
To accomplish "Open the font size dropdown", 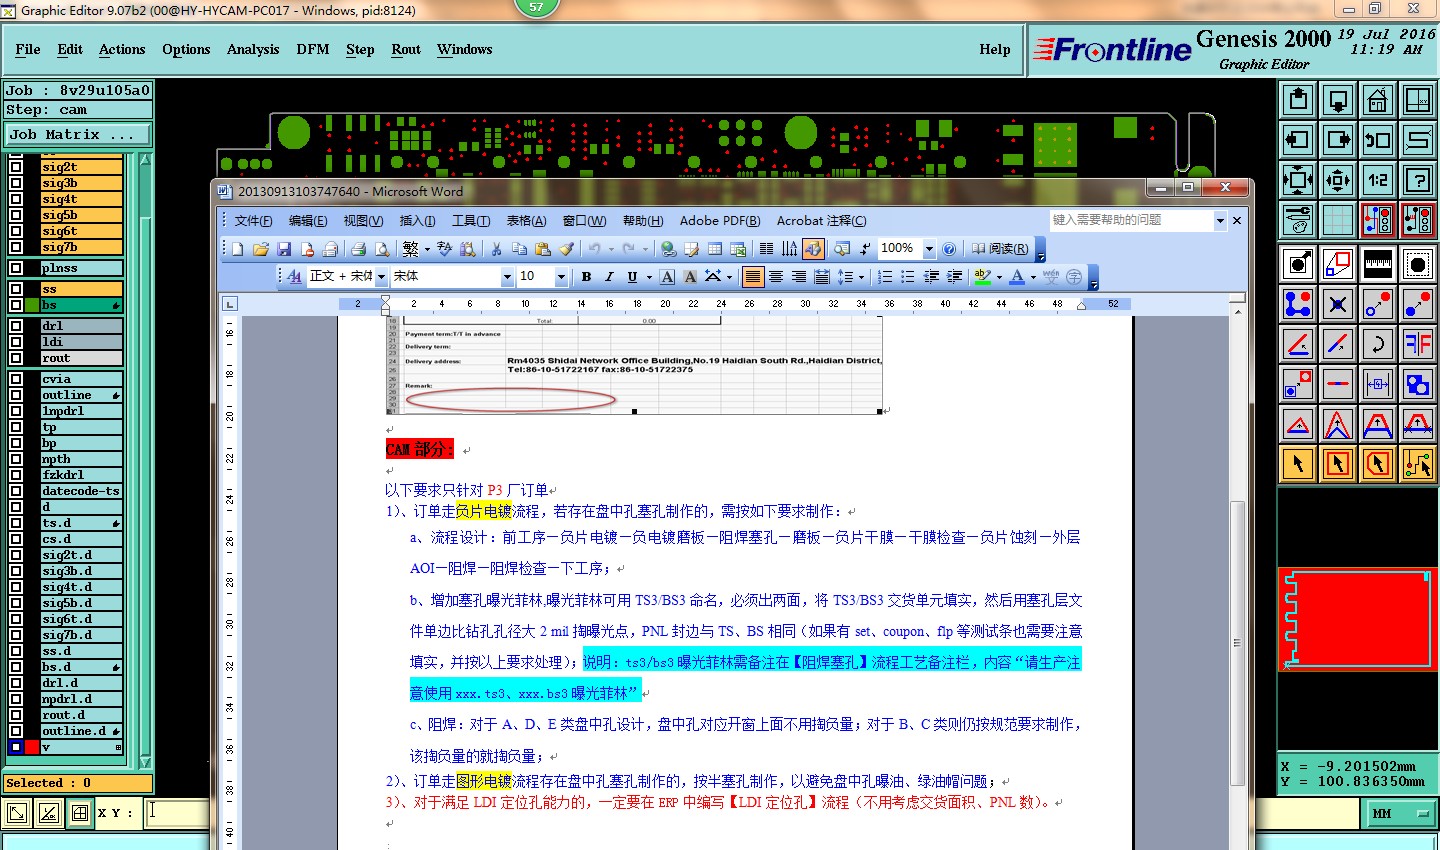I will pyautogui.click(x=561, y=277).
